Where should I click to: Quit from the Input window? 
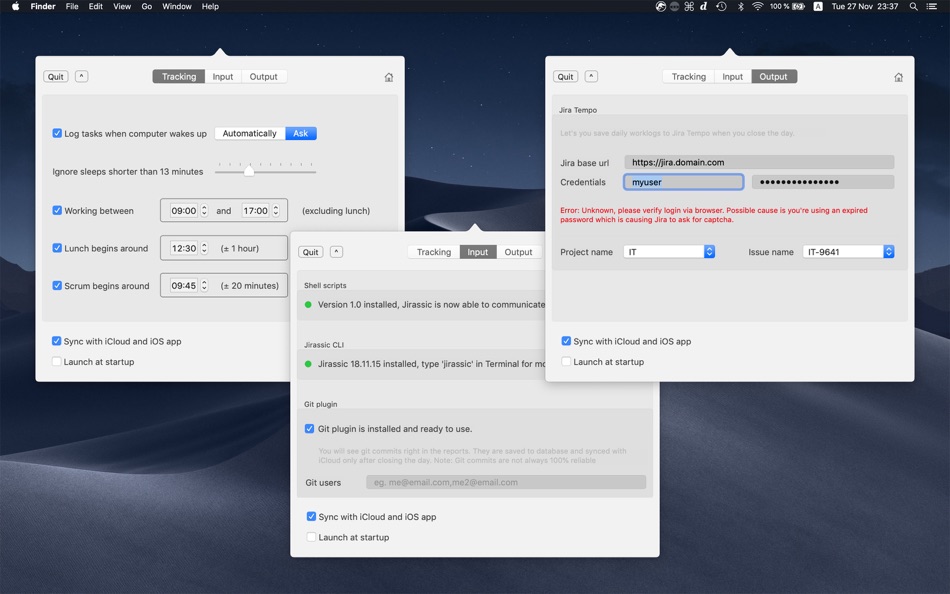(311, 252)
